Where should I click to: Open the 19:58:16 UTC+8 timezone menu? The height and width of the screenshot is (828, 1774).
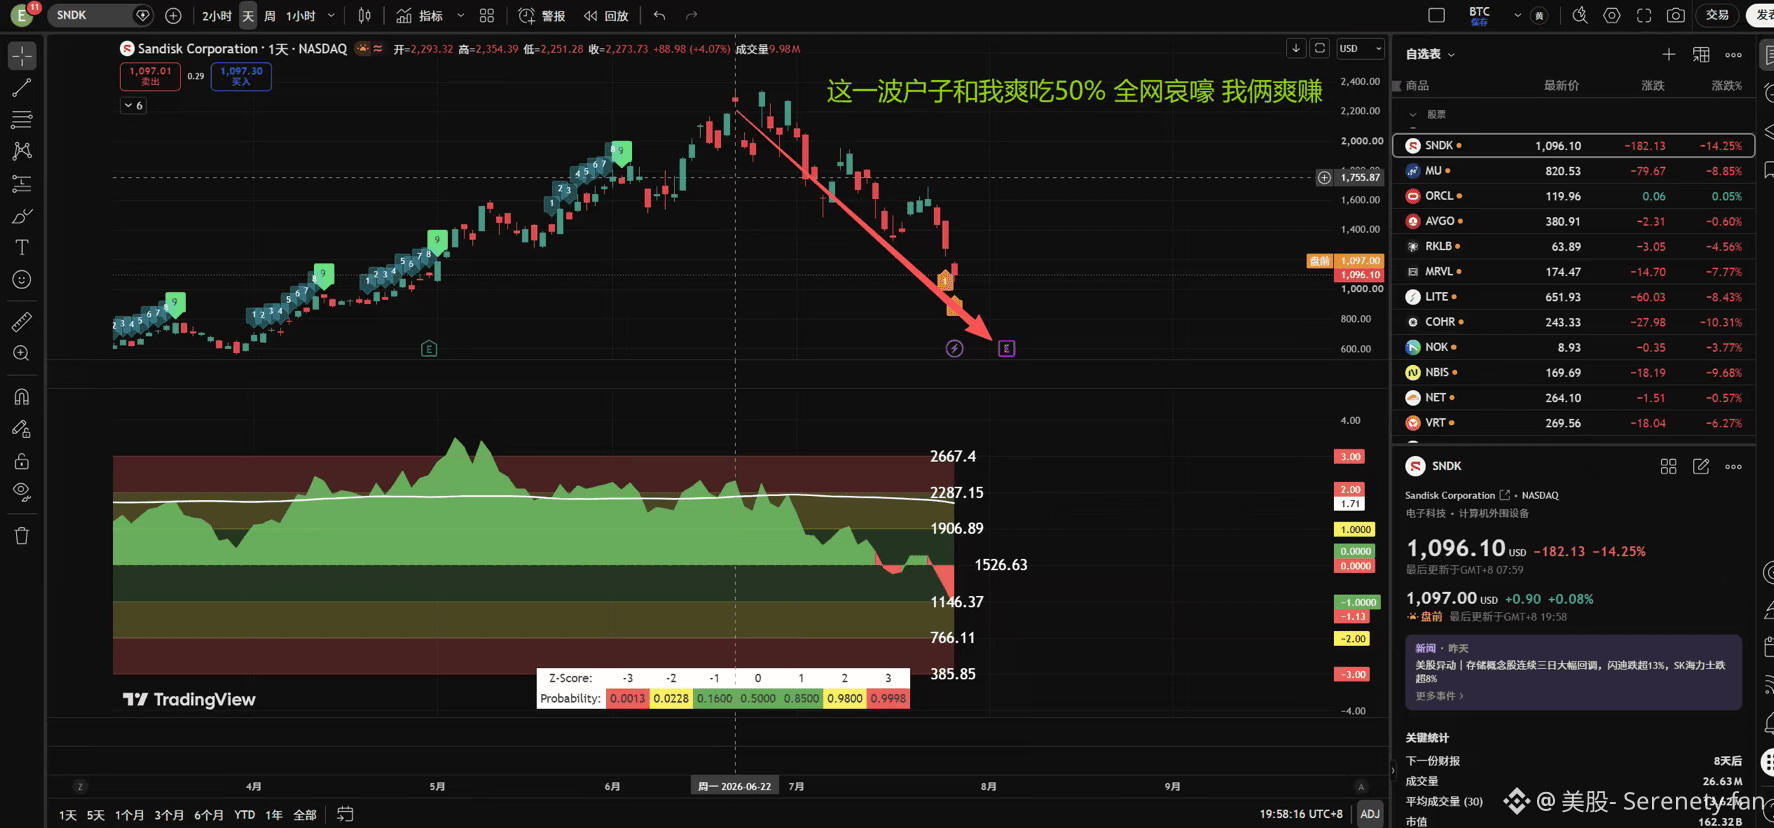[x=1301, y=814]
